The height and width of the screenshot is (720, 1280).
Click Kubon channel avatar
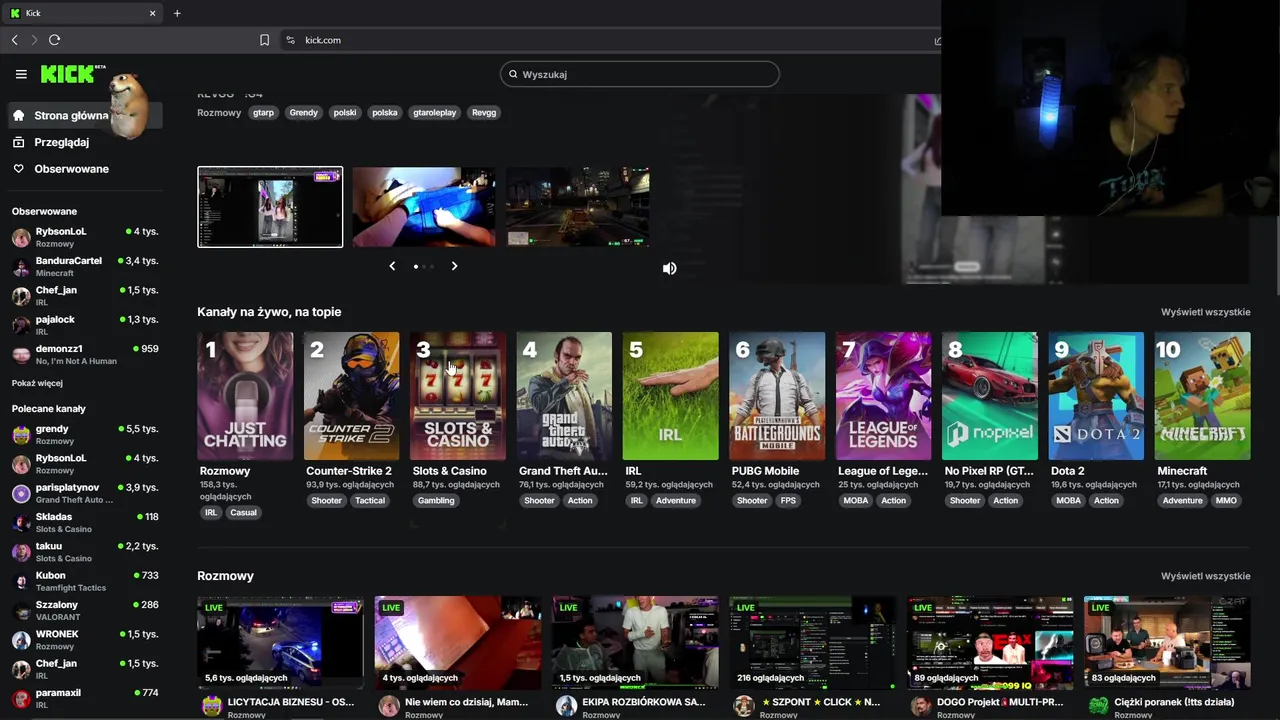[21, 581]
